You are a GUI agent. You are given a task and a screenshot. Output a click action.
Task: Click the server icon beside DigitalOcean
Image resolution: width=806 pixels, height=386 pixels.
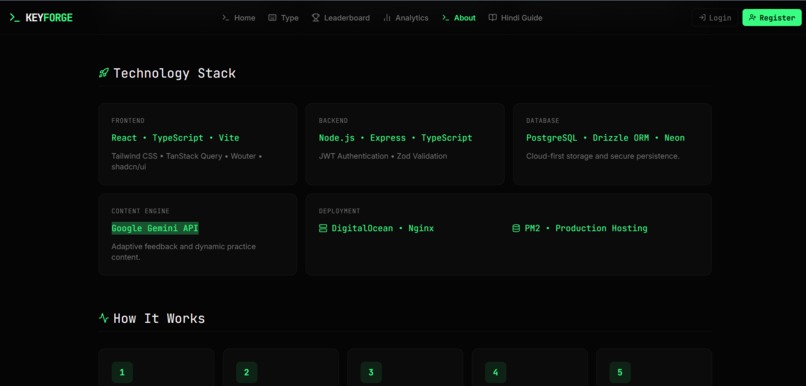coord(323,228)
